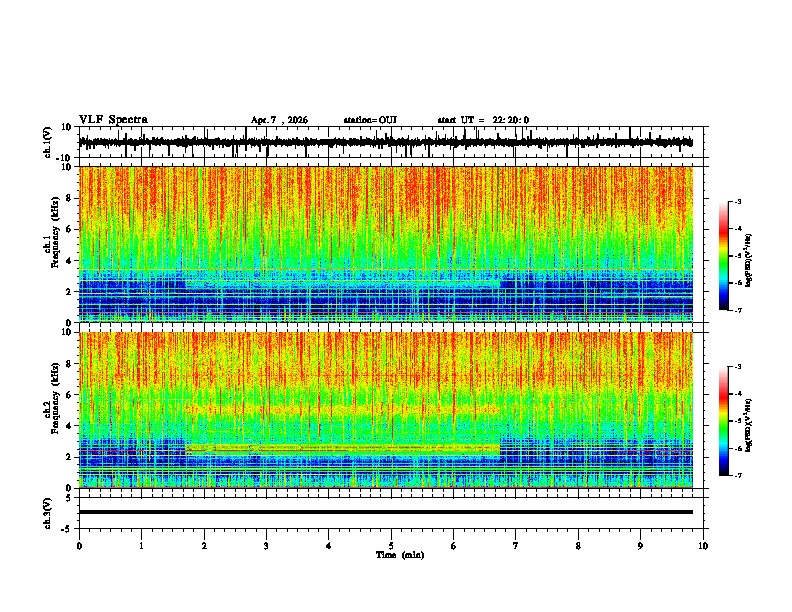The height and width of the screenshot is (612, 792).
Task: Click time tick label "7" on x-axis
Action: click(x=516, y=546)
